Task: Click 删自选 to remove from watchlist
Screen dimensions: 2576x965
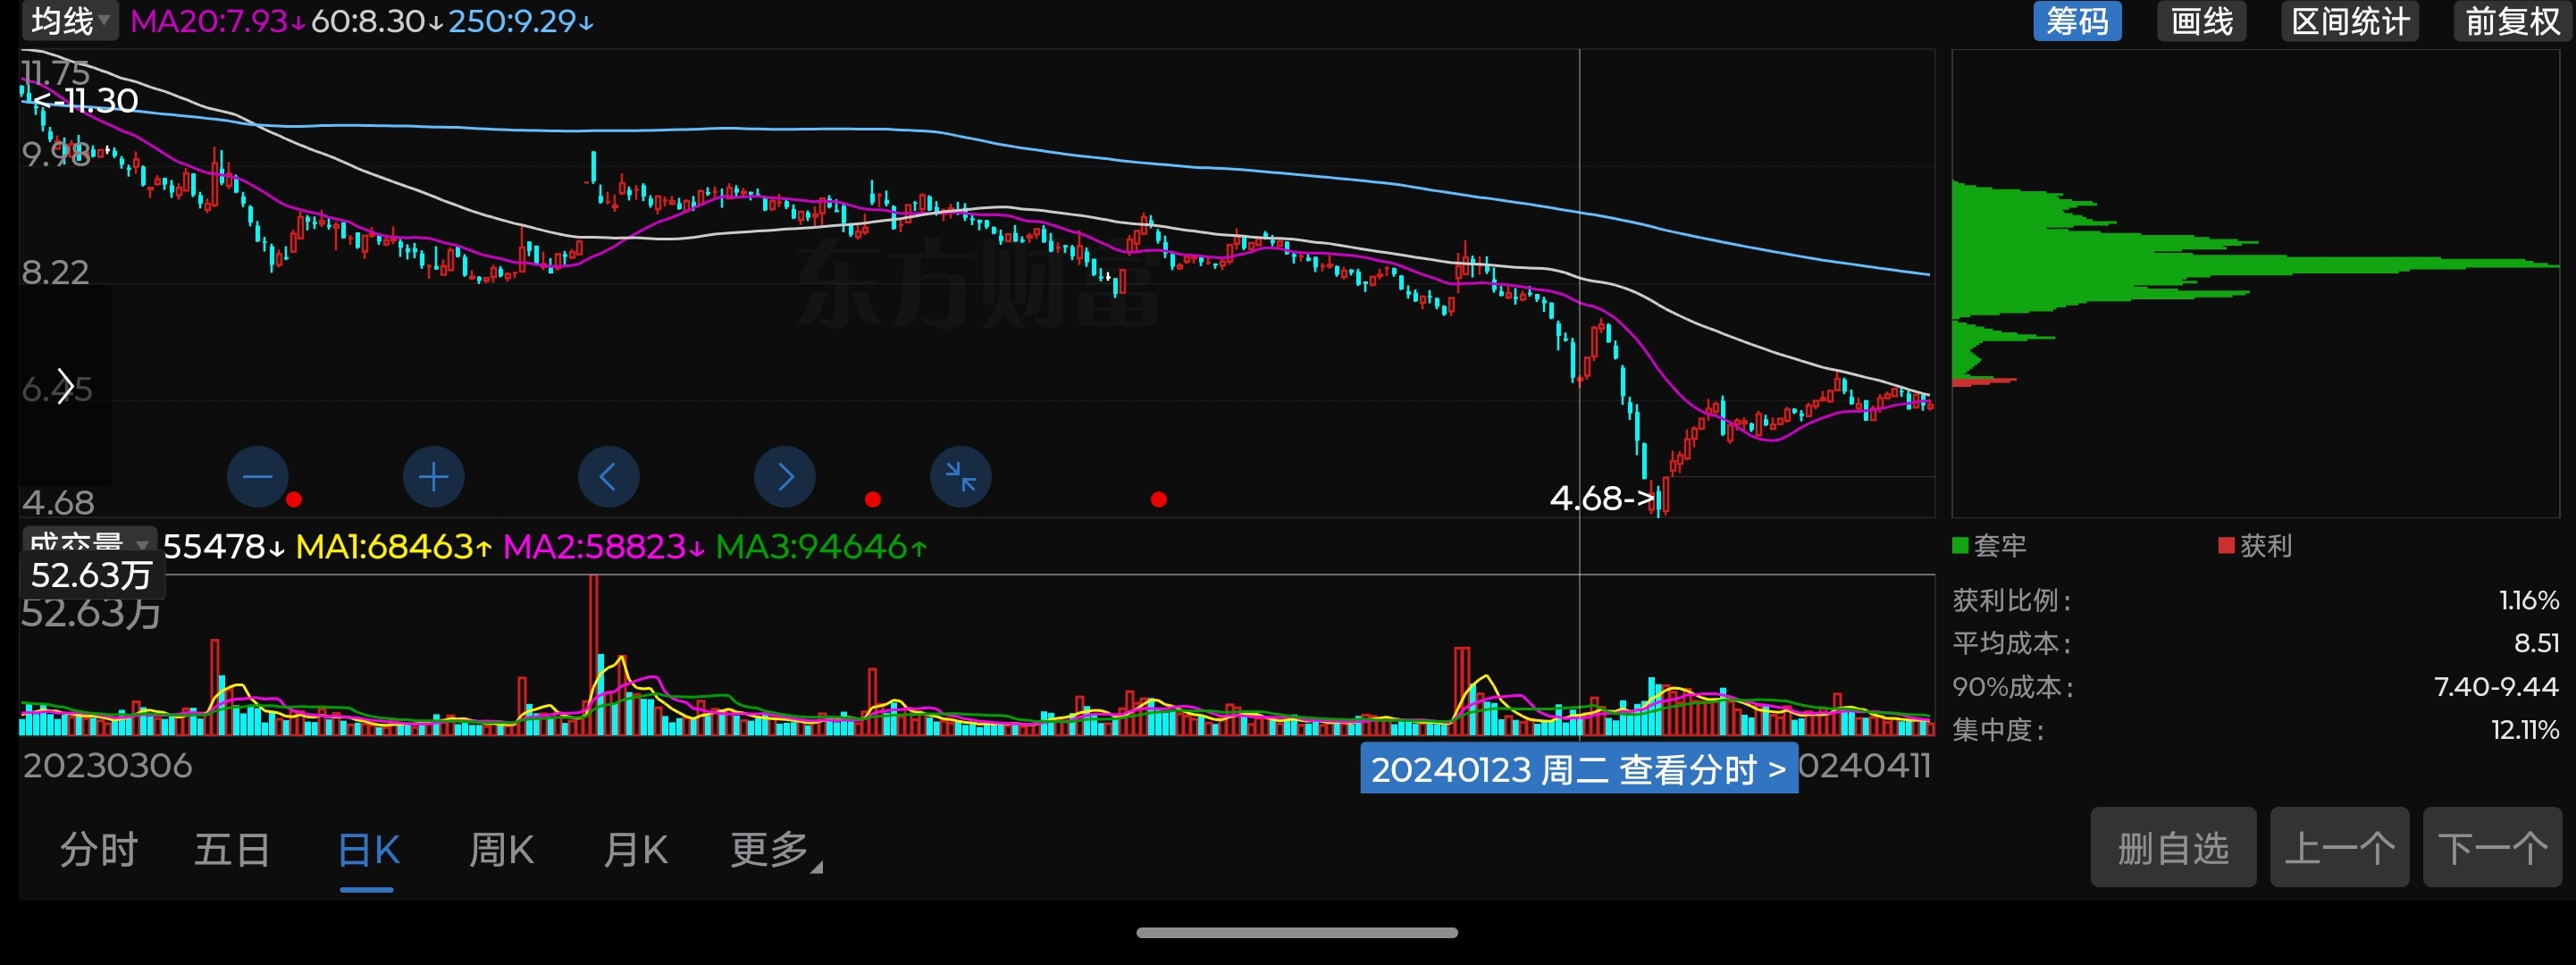Action: [x=2172, y=848]
